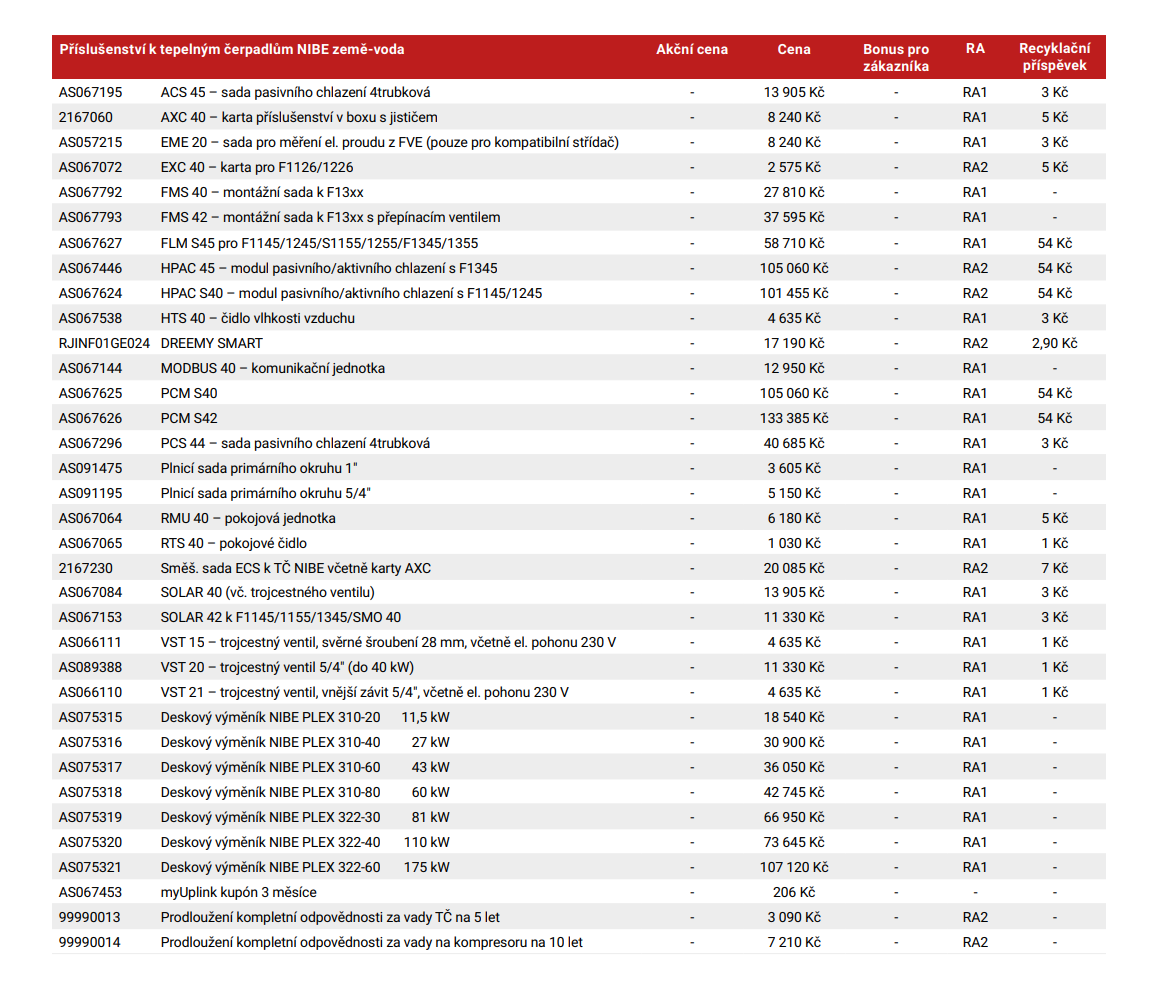Image resolution: width=1163 pixels, height=992 pixels.
Task: Click price 3 090 Kč
Action: click(x=794, y=918)
